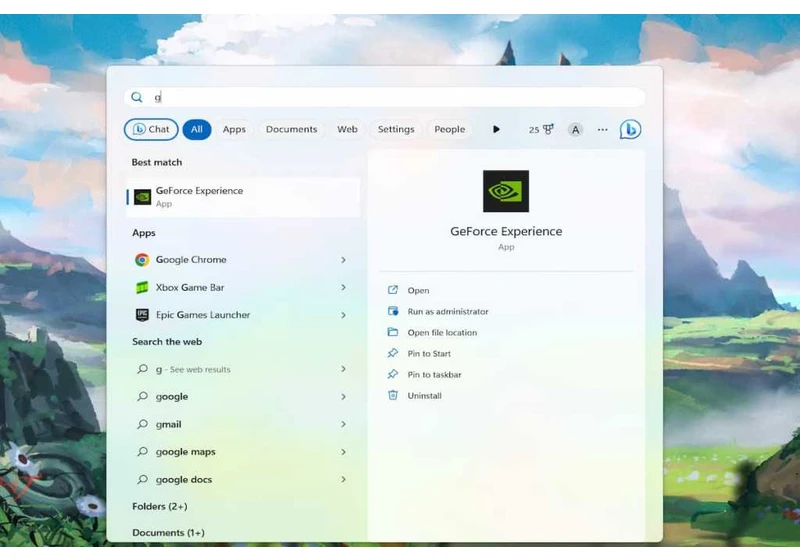The image size is (800, 560).
Task: Switch to the People filter
Action: point(449,130)
